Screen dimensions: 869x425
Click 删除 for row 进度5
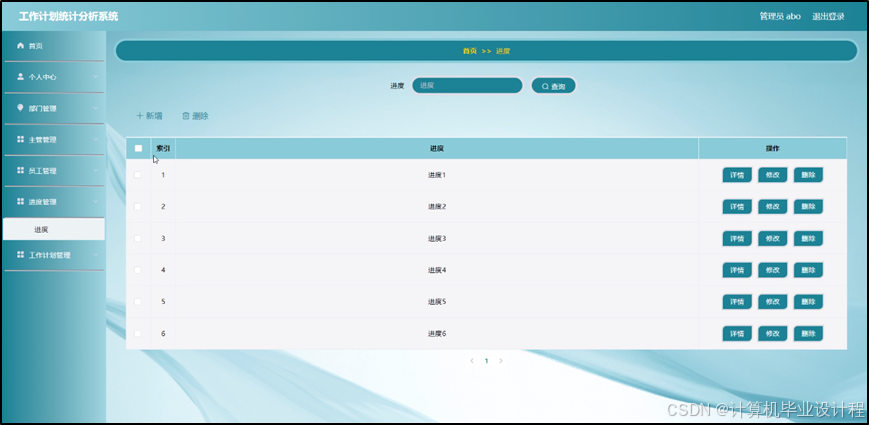808,301
